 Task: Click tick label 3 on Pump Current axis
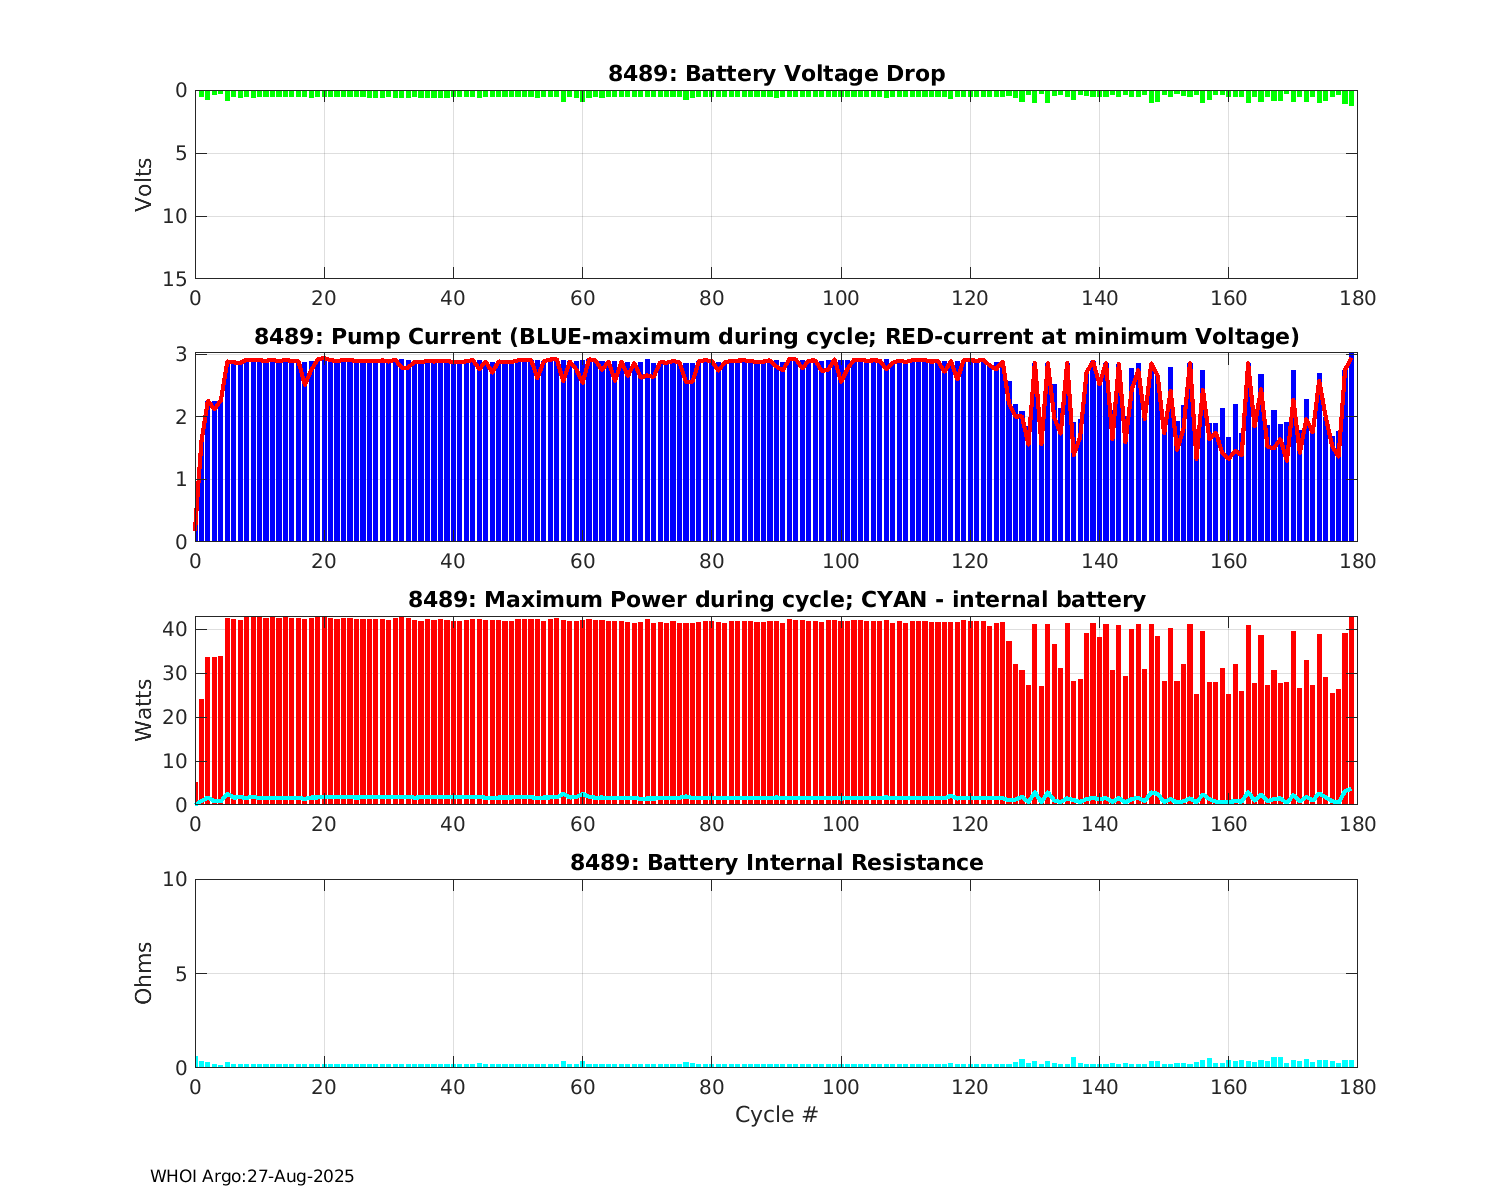pos(181,354)
